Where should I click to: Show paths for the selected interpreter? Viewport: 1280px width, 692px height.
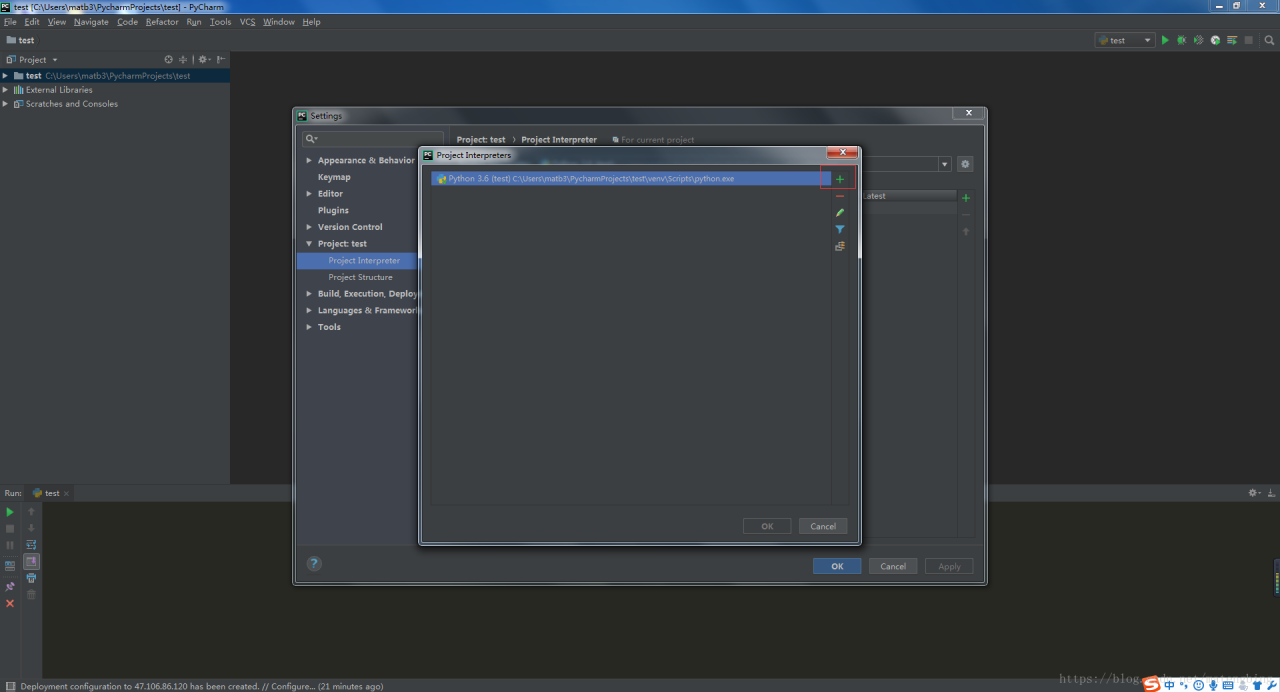tap(839, 247)
